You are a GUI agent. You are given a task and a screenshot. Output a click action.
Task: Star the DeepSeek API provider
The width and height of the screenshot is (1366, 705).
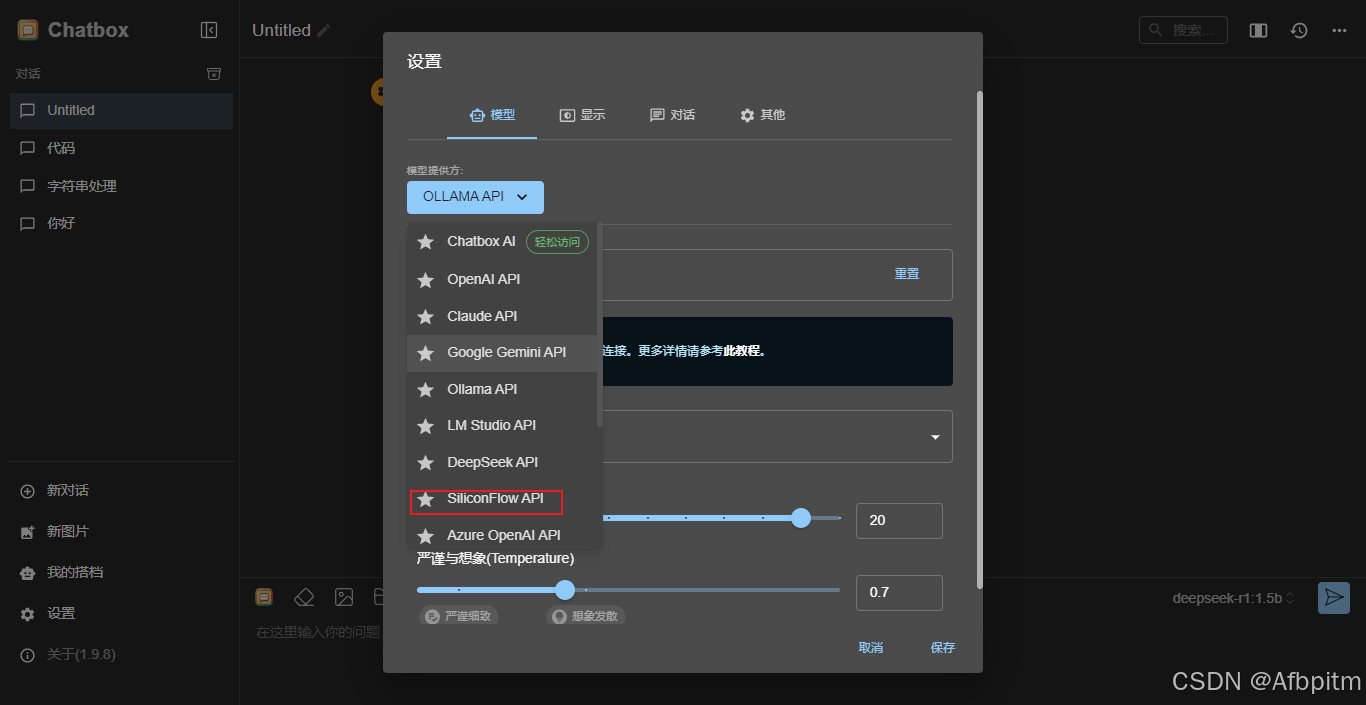pyautogui.click(x=426, y=463)
